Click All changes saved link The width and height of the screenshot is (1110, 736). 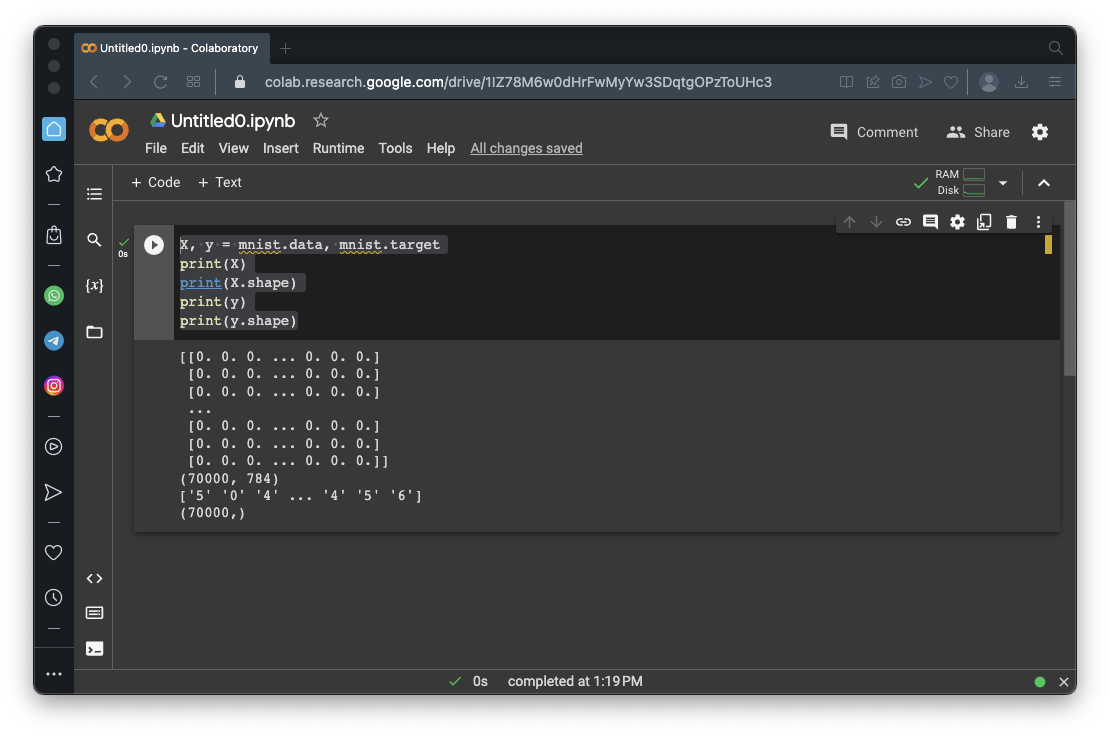(x=526, y=148)
